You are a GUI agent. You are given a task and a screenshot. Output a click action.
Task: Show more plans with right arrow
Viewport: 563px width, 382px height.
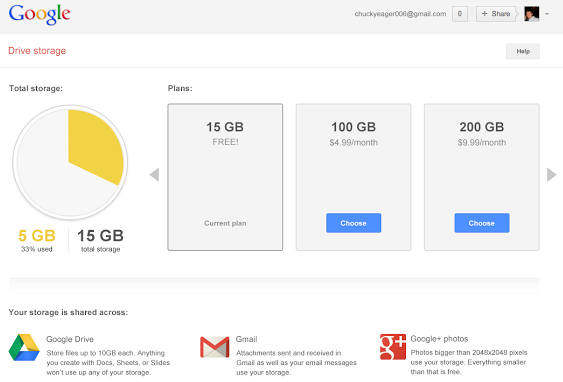pos(552,175)
